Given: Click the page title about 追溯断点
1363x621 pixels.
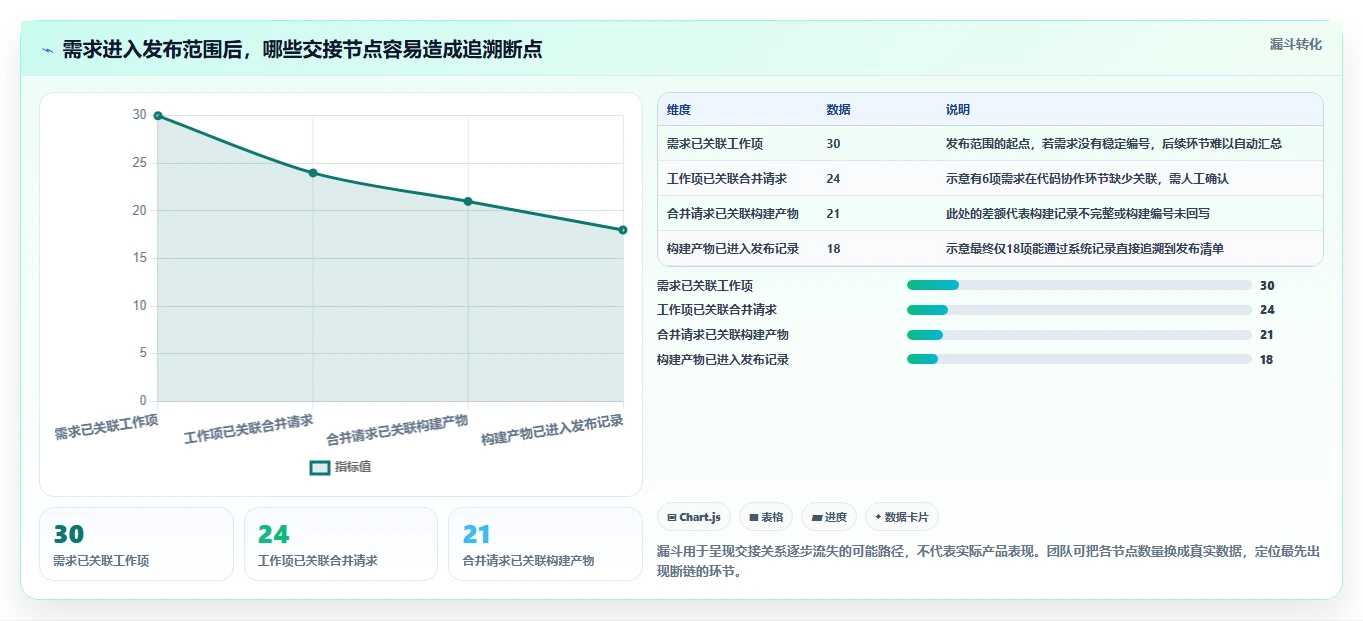Looking at the screenshot, I should pos(302,49).
